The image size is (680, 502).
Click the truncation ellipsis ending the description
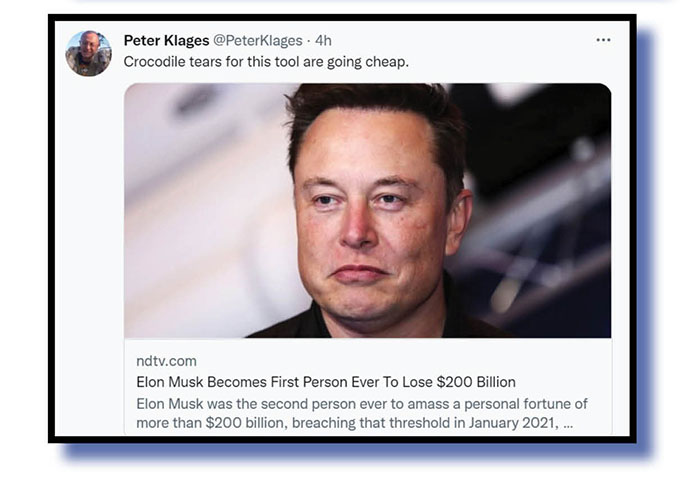pos(568,422)
